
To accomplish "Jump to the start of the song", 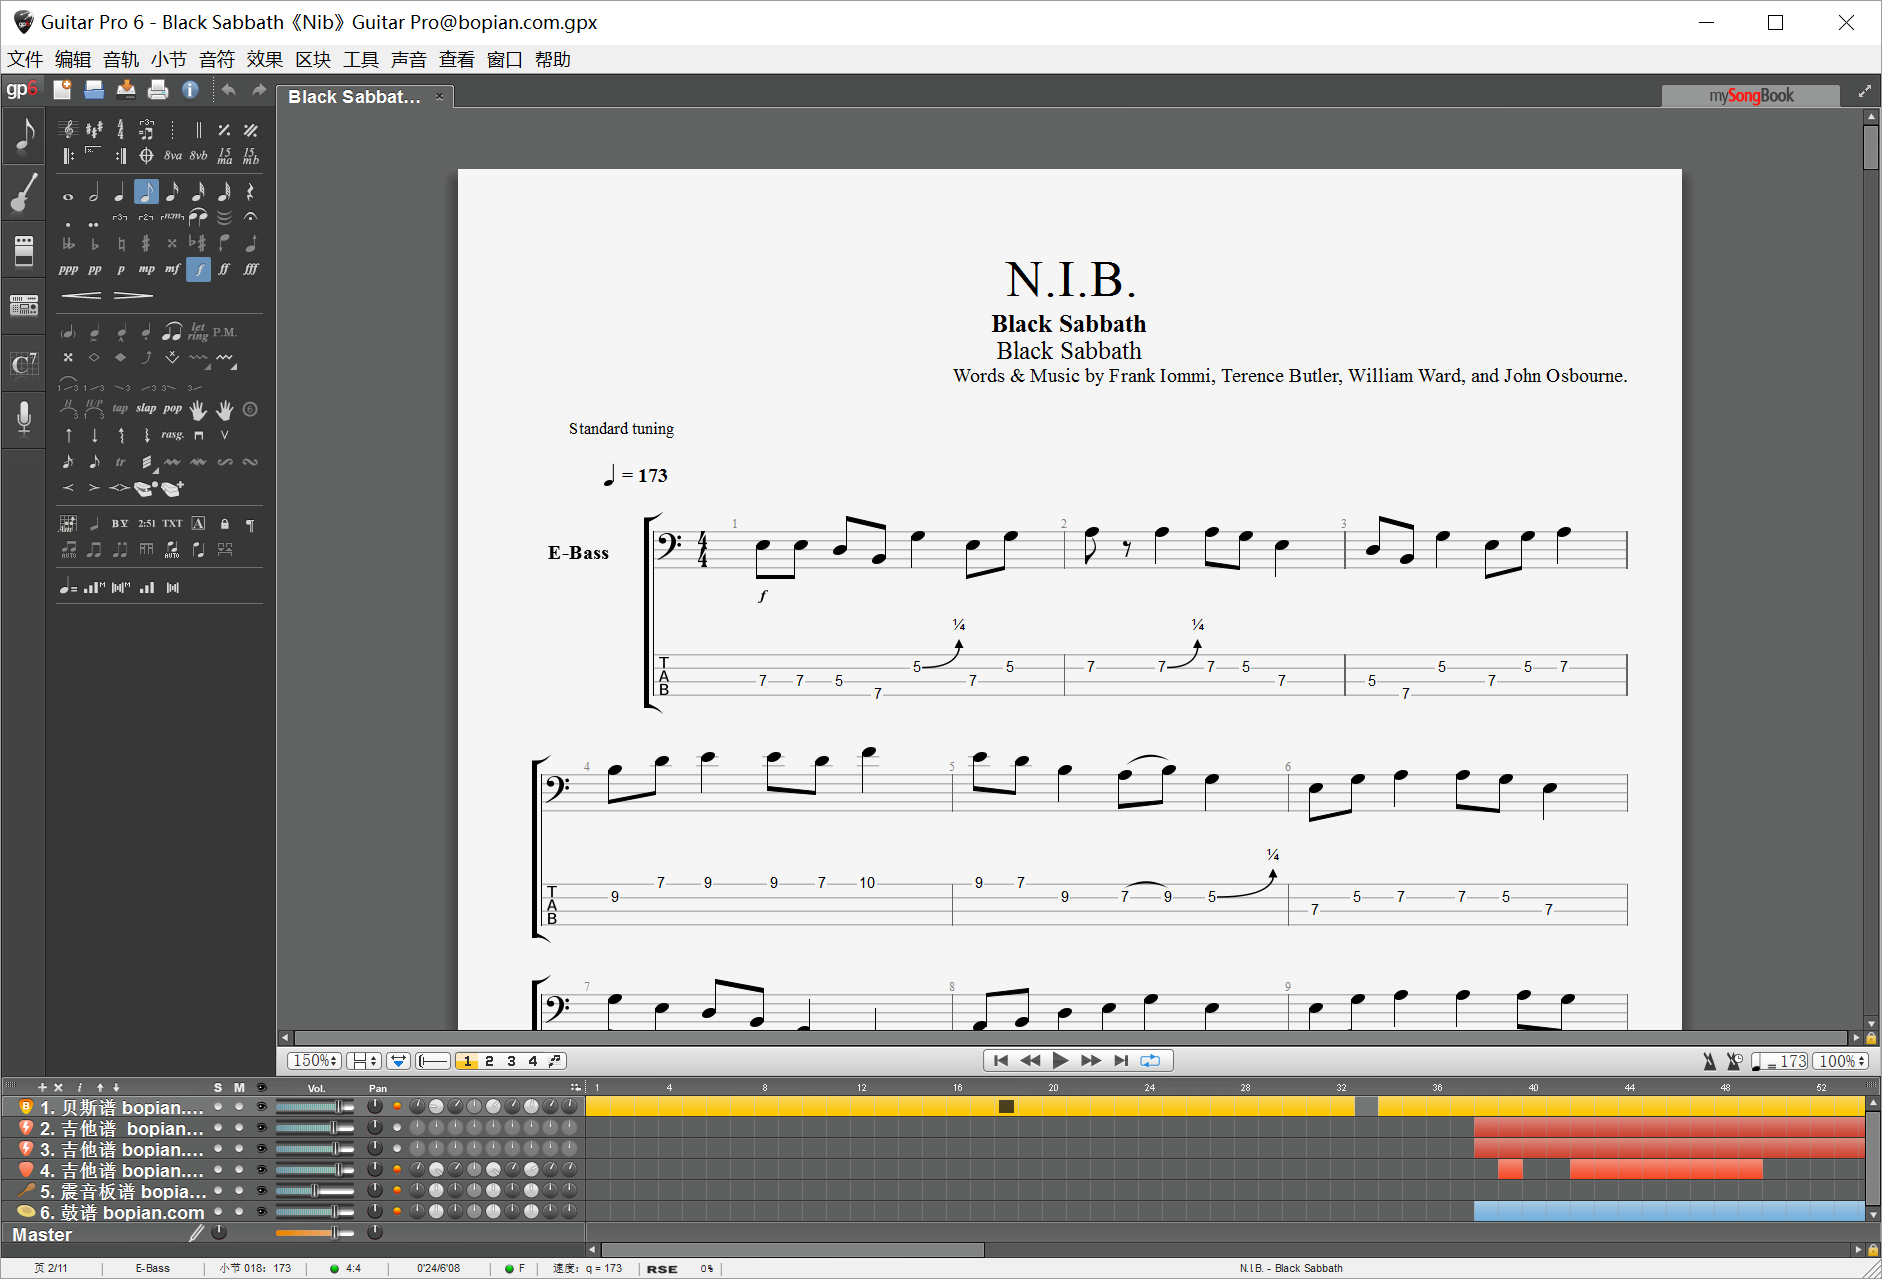I will [1000, 1061].
